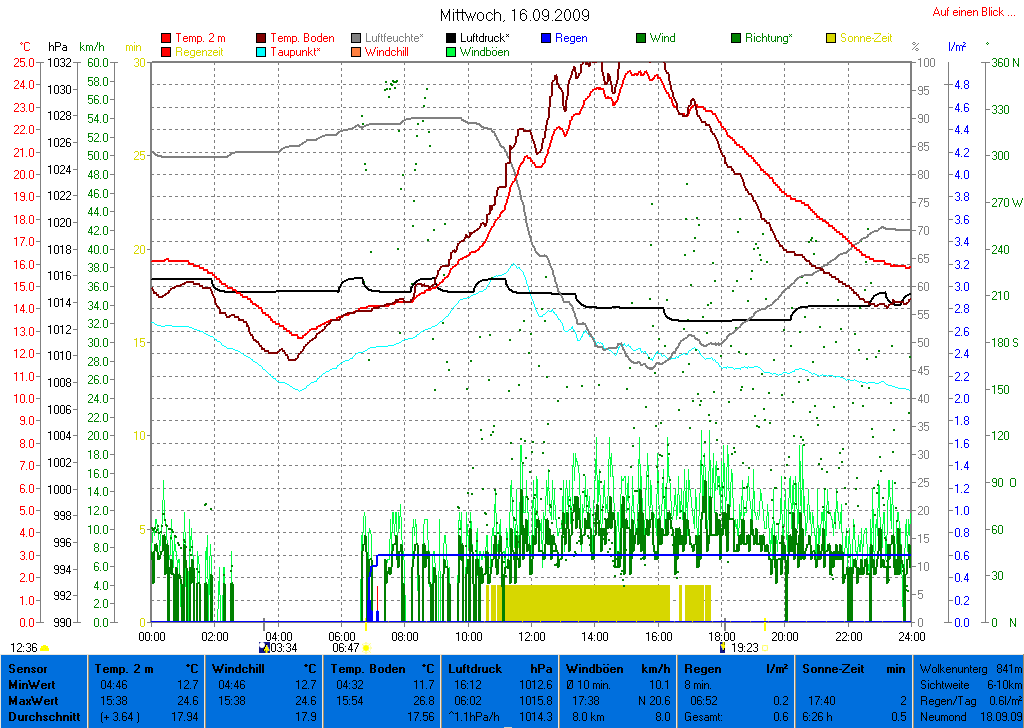Click the black Luftdruck legend square
1024x728 pixels.
point(452,38)
